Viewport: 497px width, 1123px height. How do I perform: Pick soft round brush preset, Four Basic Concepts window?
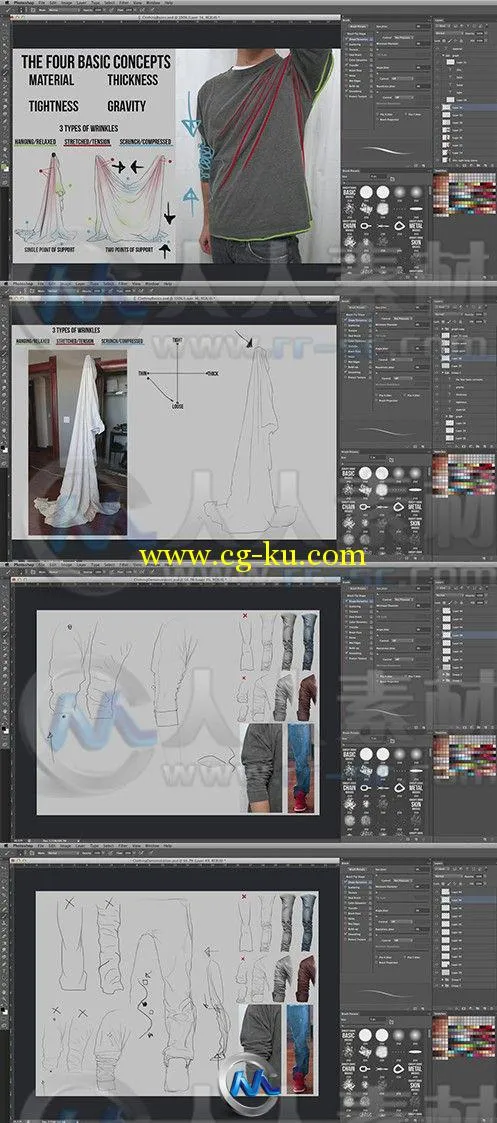click(399, 192)
